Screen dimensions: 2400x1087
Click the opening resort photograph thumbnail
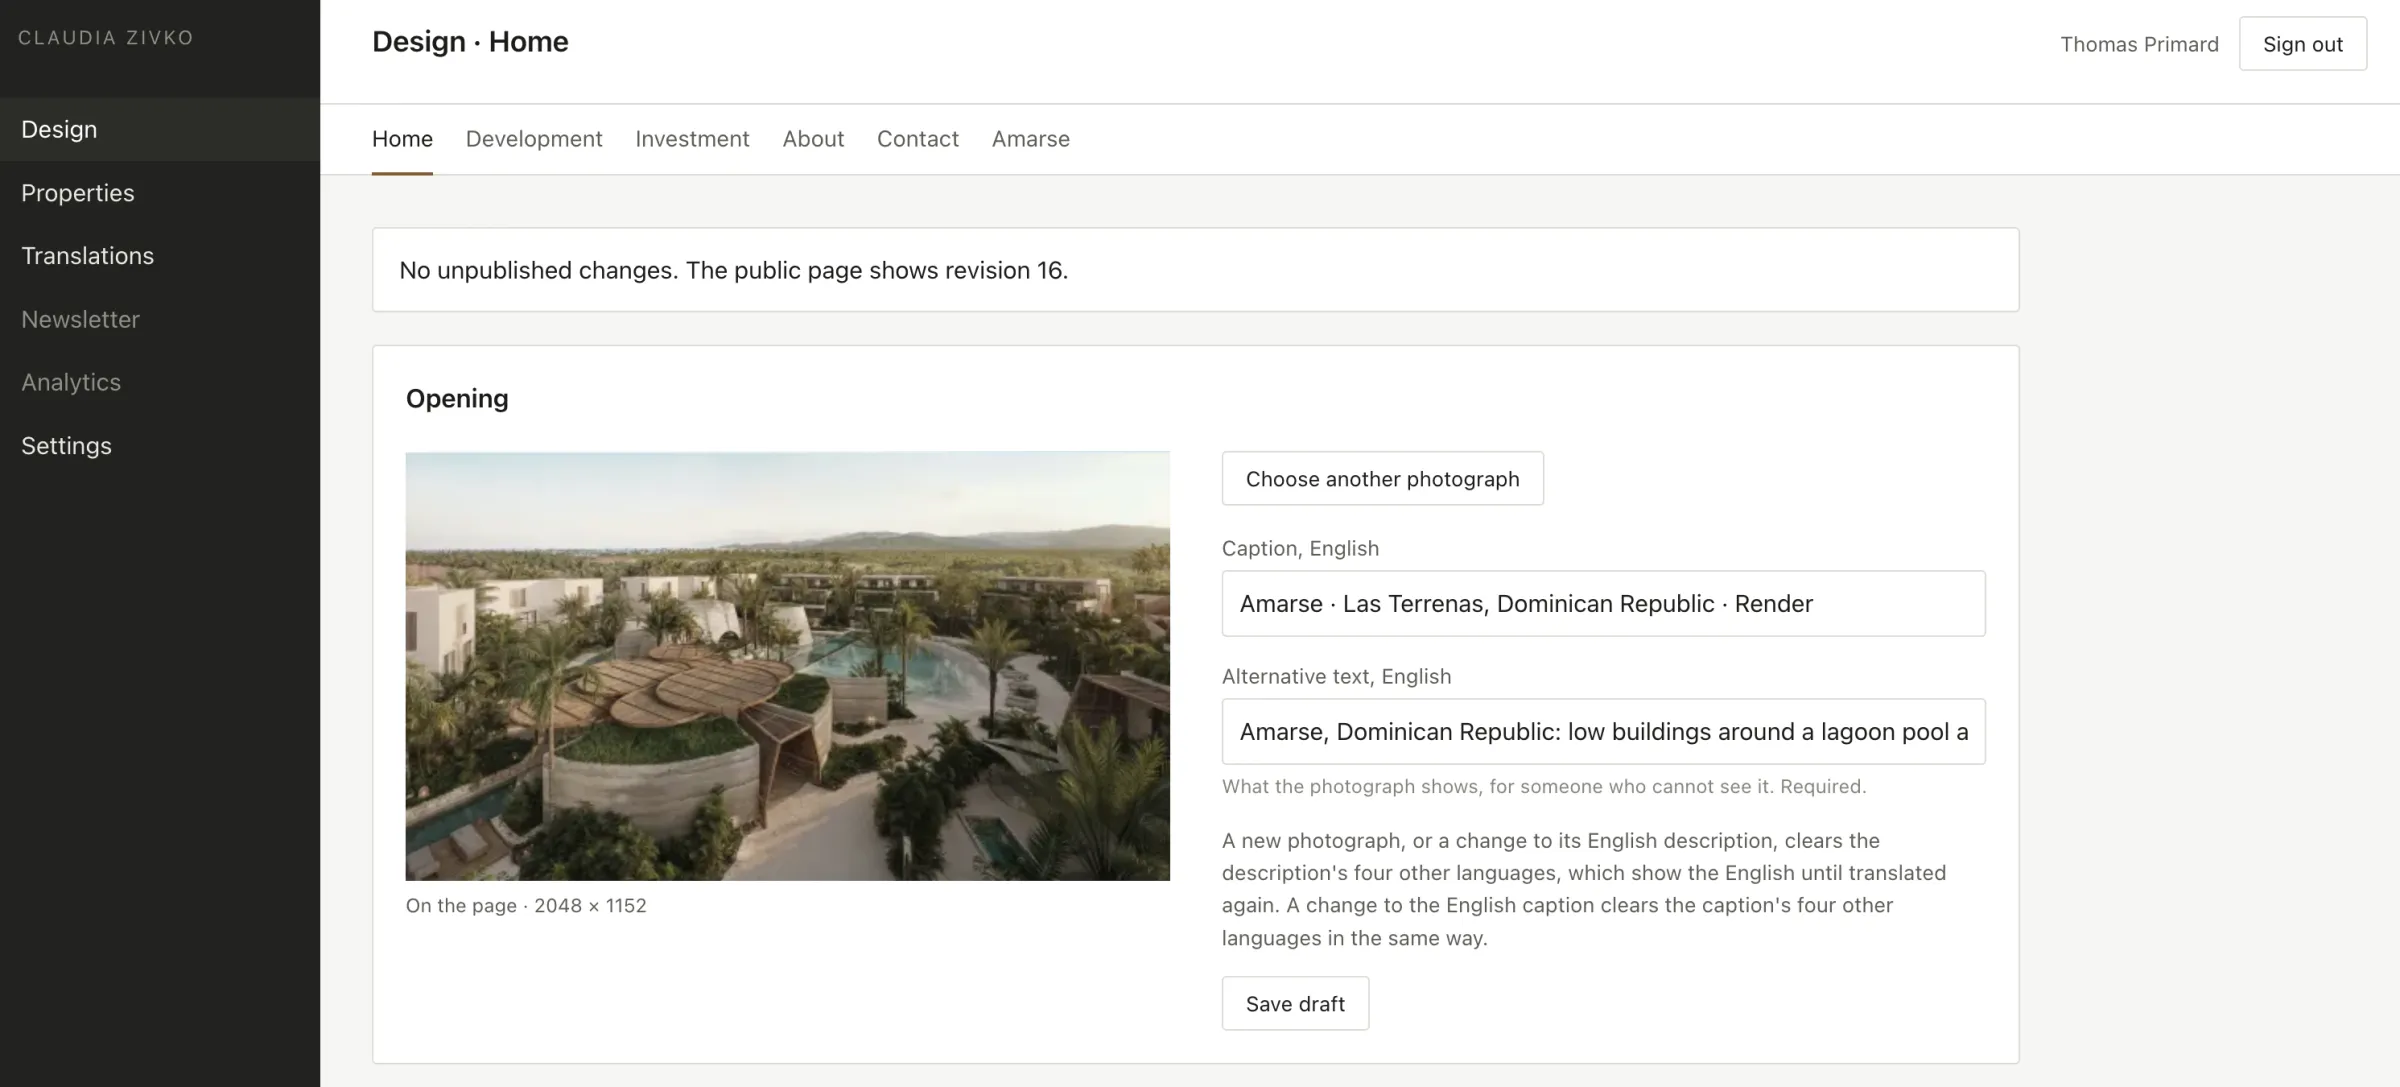787,666
